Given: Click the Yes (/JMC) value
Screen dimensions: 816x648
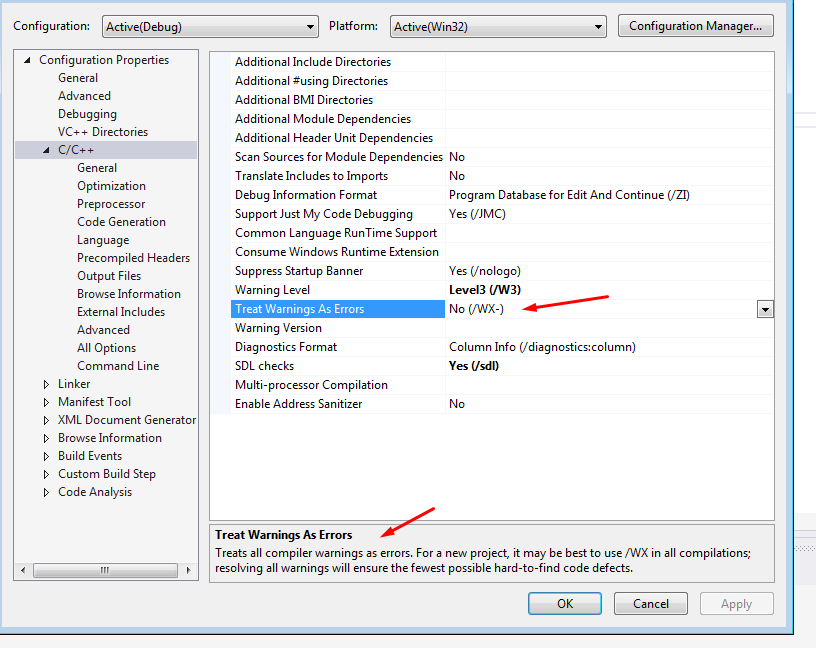Looking at the screenshot, I should pyautogui.click(x=477, y=214).
